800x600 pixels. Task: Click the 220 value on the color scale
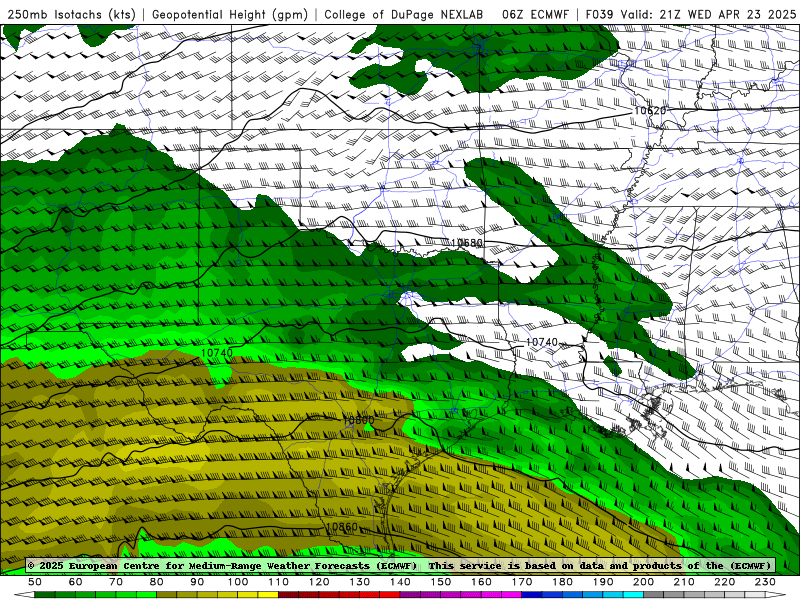[724, 582]
